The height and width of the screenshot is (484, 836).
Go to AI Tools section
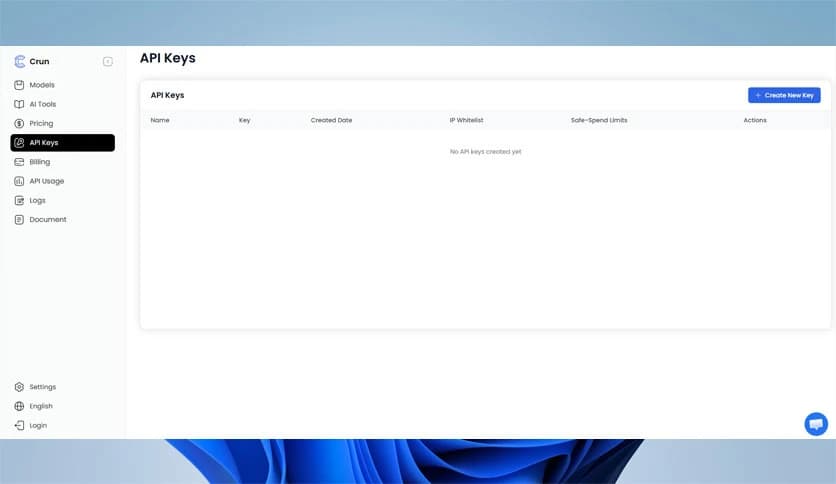point(43,104)
